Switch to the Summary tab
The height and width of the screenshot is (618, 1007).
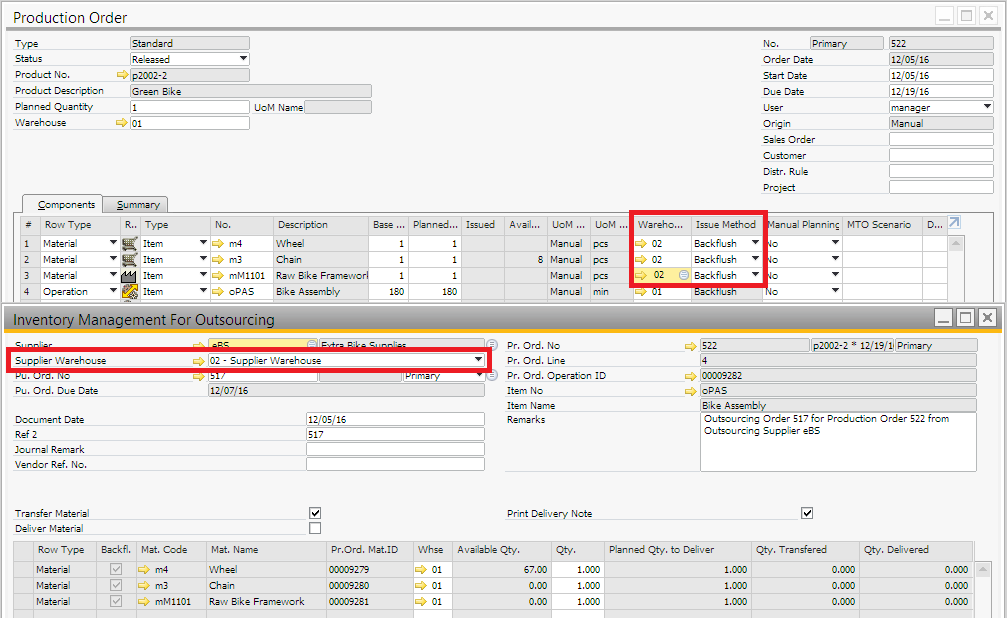137,205
